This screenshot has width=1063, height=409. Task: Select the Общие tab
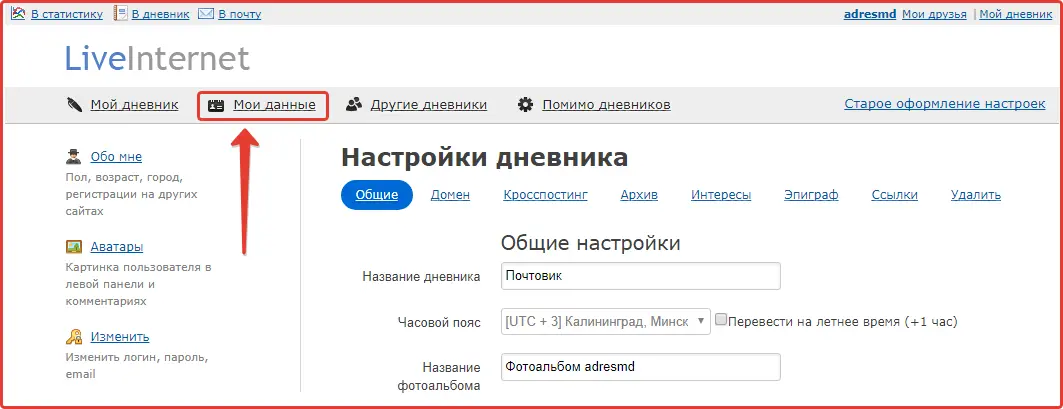[x=376, y=195]
